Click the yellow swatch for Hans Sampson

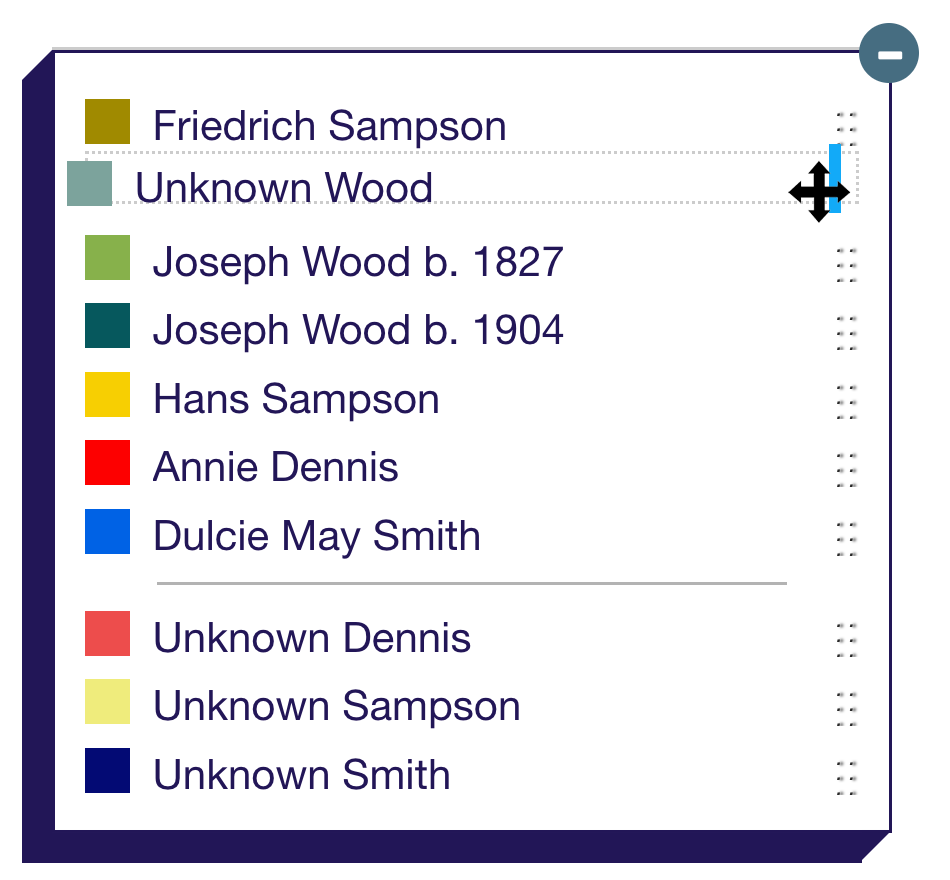click(x=107, y=395)
